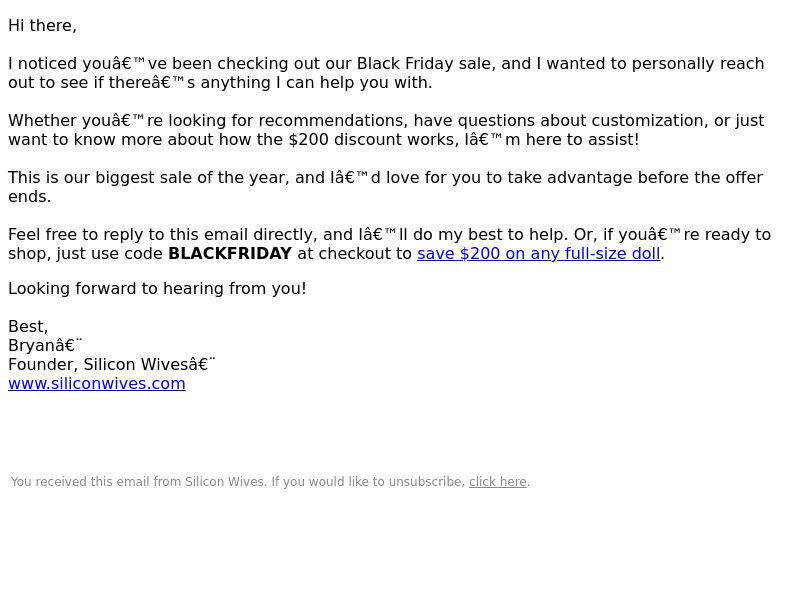The height and width of the screenshot is (600, 800).
Task: Click the phrase 'at checkout to'
Action: (355, 254)
